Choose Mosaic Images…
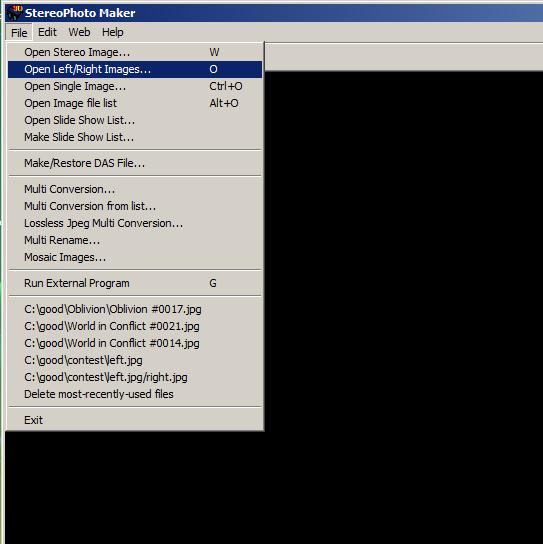The image size is (543, 544). 135,257
